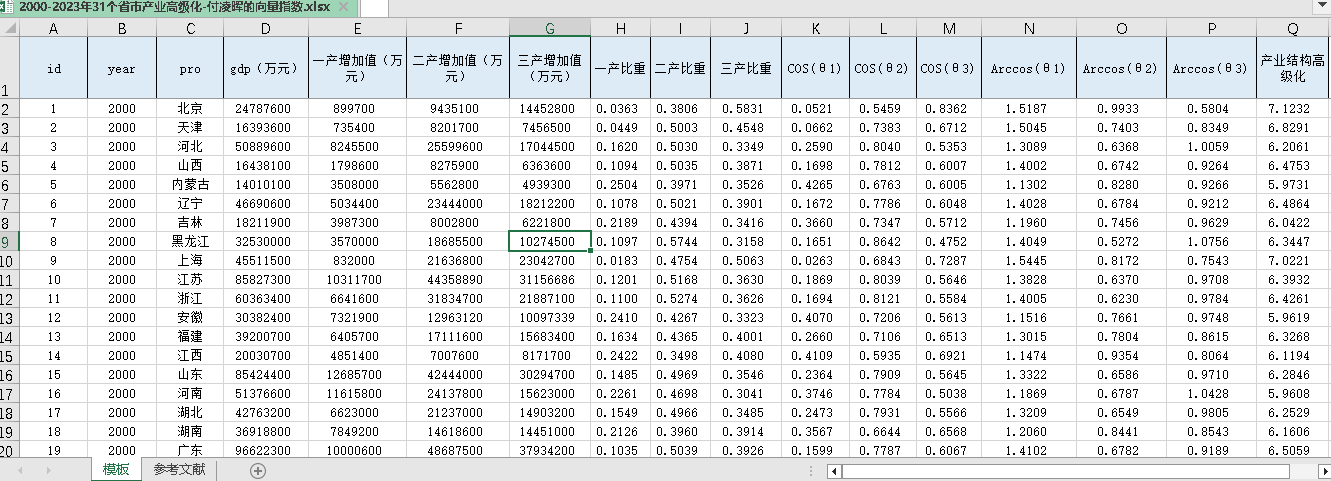Select value 7.1232 in 北京 row
Viewport: 1331px width, 481px height.
[x=1293, y=108]
